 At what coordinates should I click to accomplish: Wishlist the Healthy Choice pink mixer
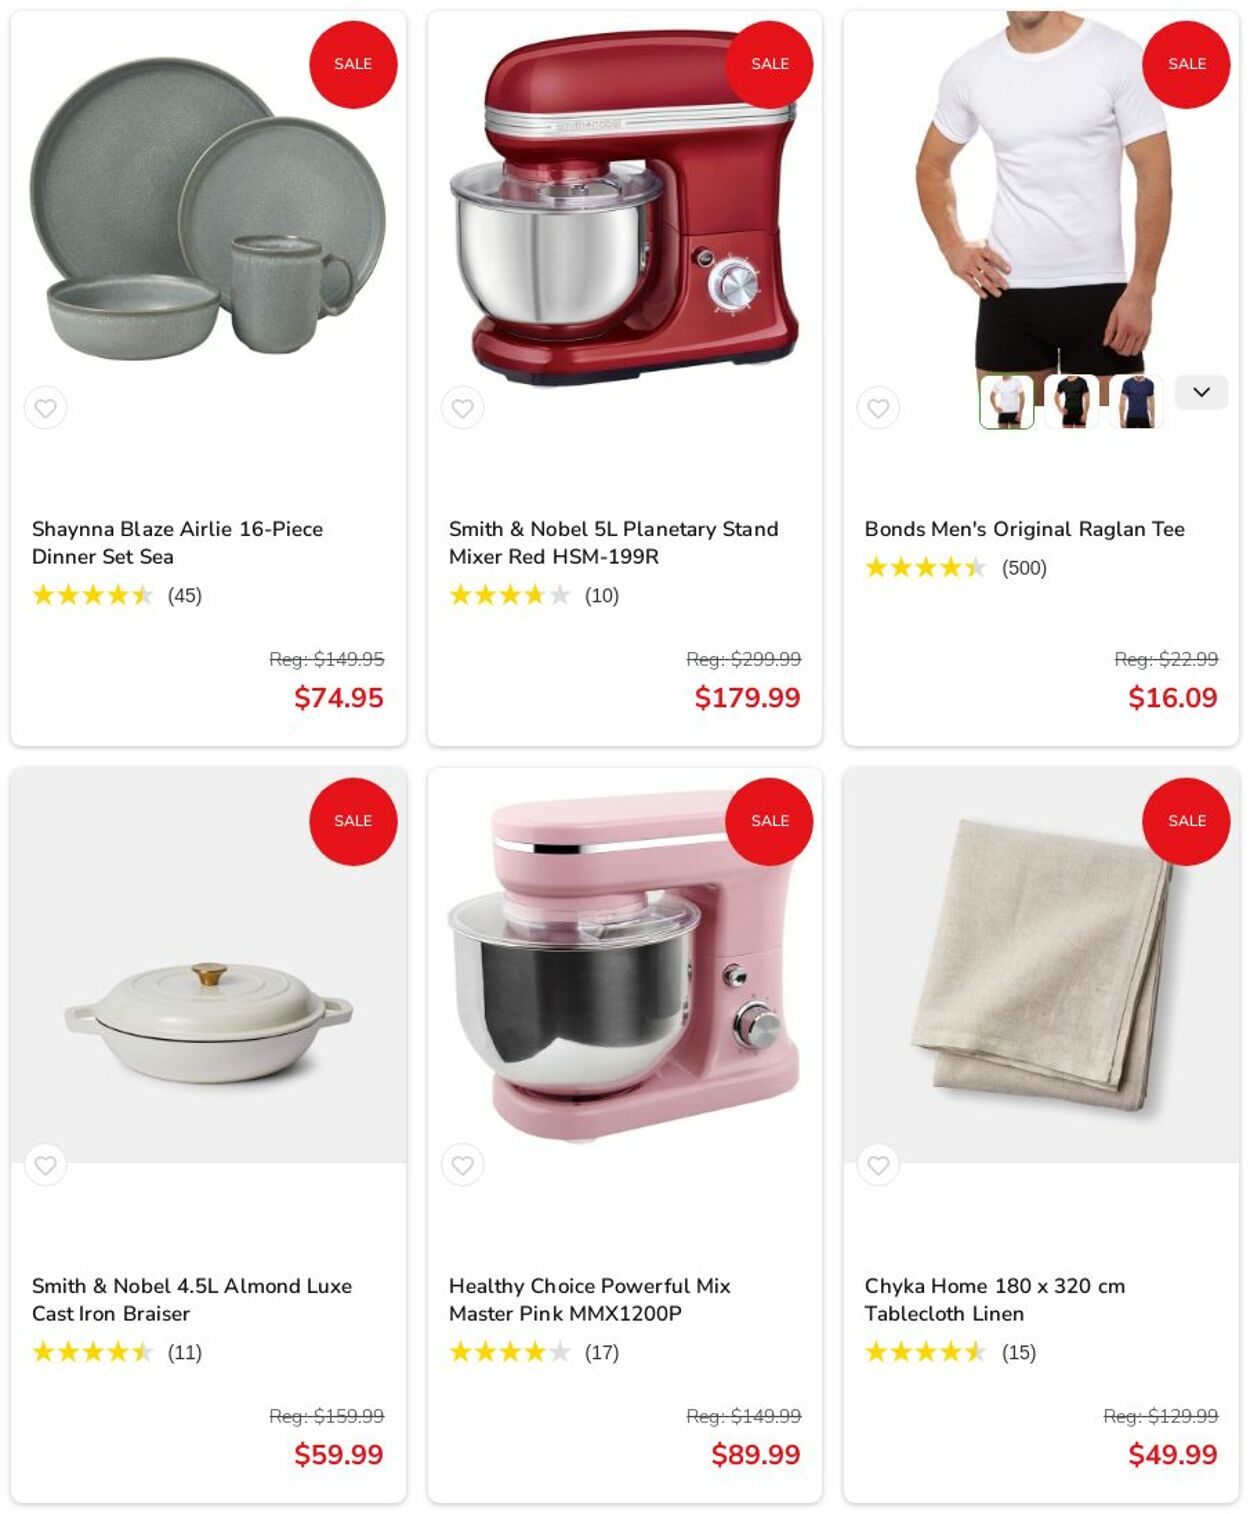(x=462, y=1165)
